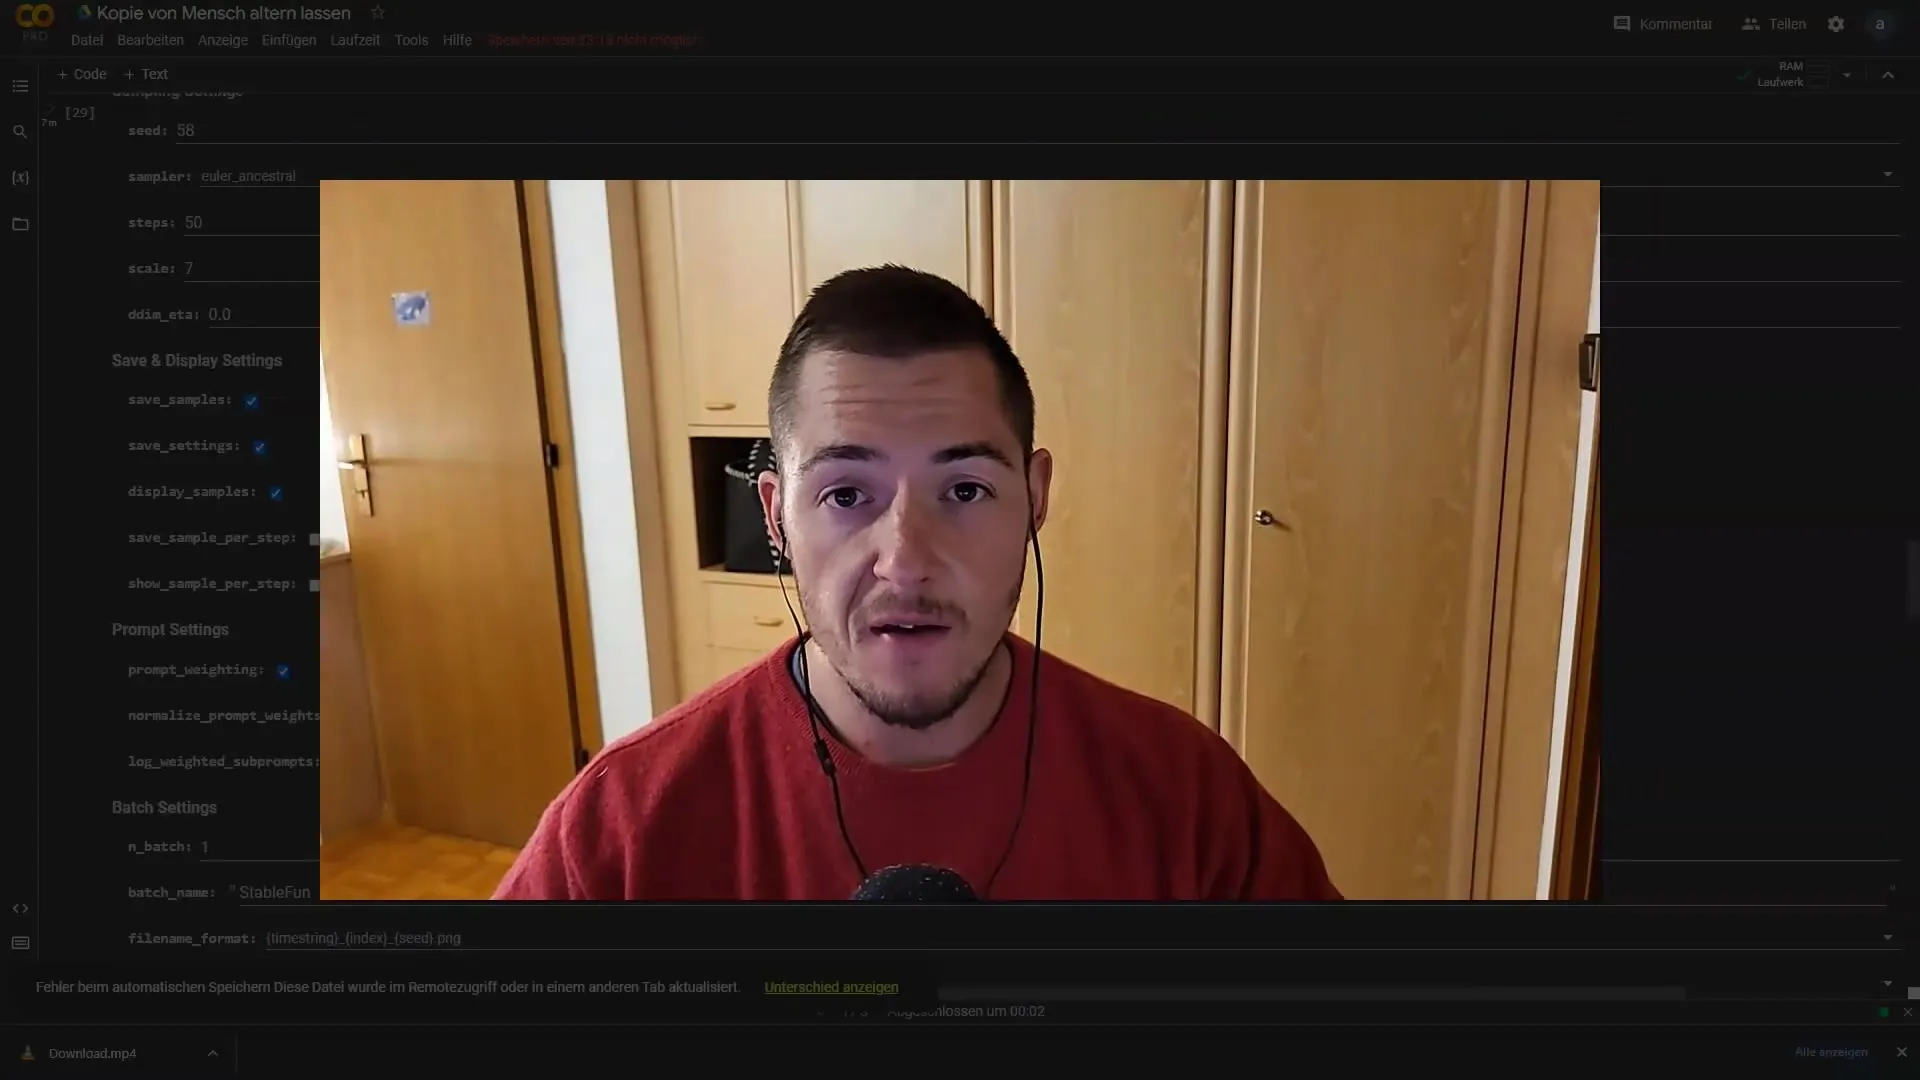Open the Bearbeiten menu
1920x1080 pixels.
point(150,40)
